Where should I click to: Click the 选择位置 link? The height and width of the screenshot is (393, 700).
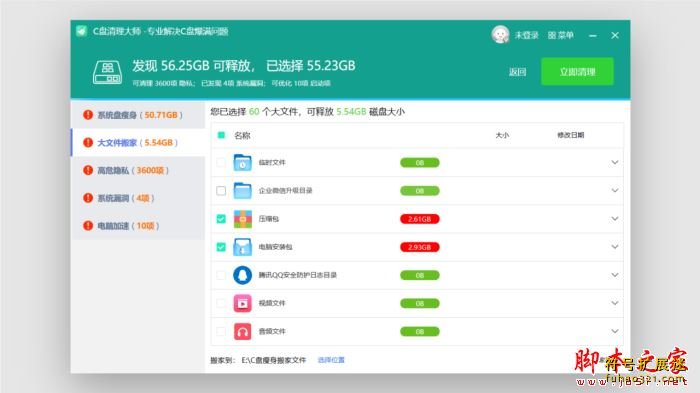tap(331, 360)
